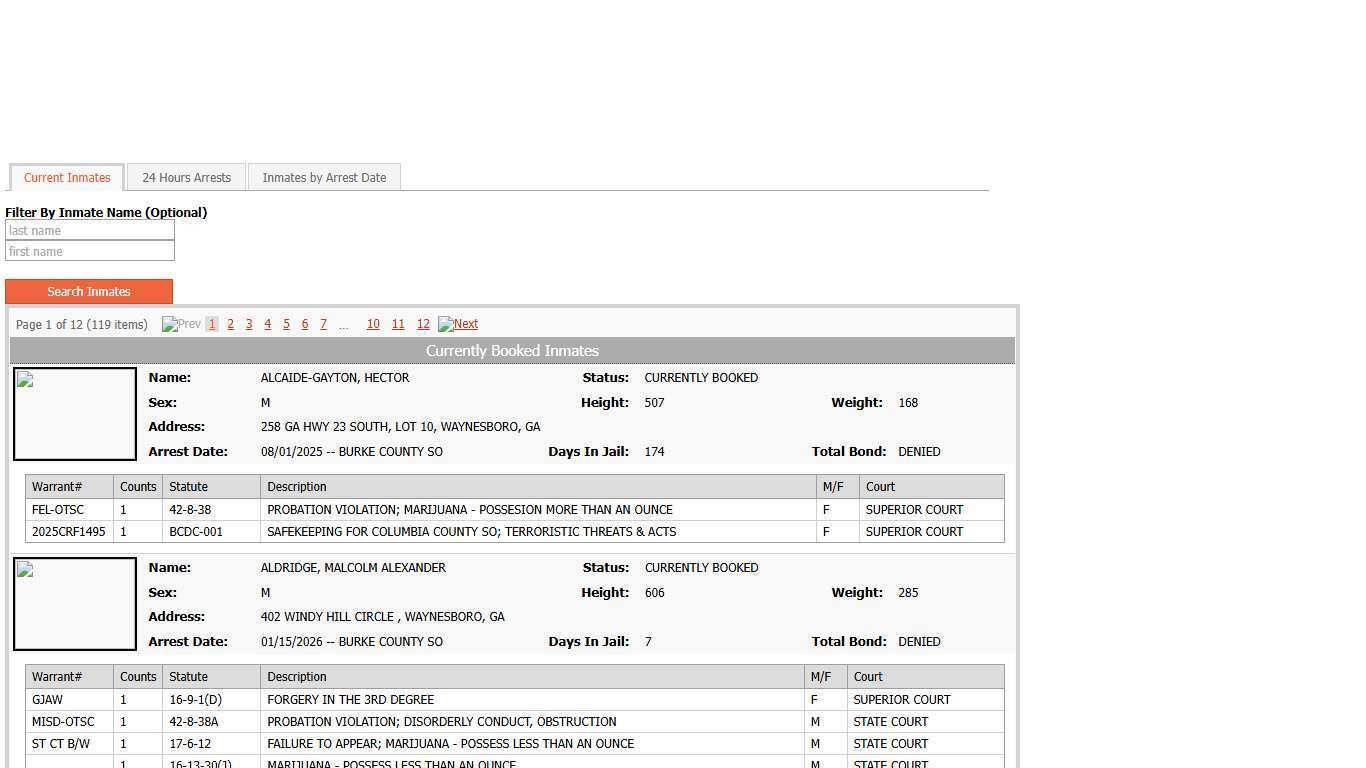The width and height of the screenshot is (1366, 768).
Task: Navigate to page 5
Action: point(286,324)
